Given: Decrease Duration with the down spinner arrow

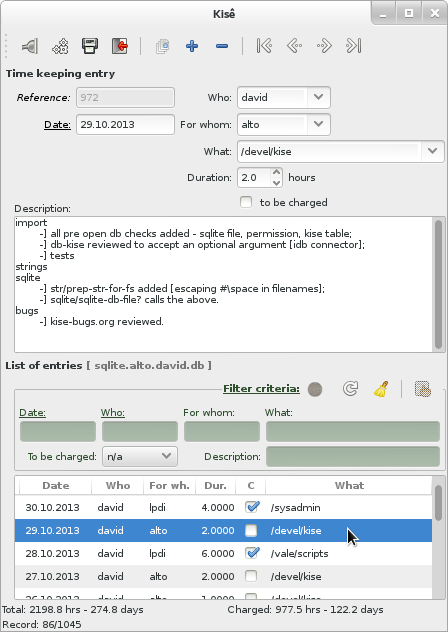Looking at the screenshot, I should (276, 183).
